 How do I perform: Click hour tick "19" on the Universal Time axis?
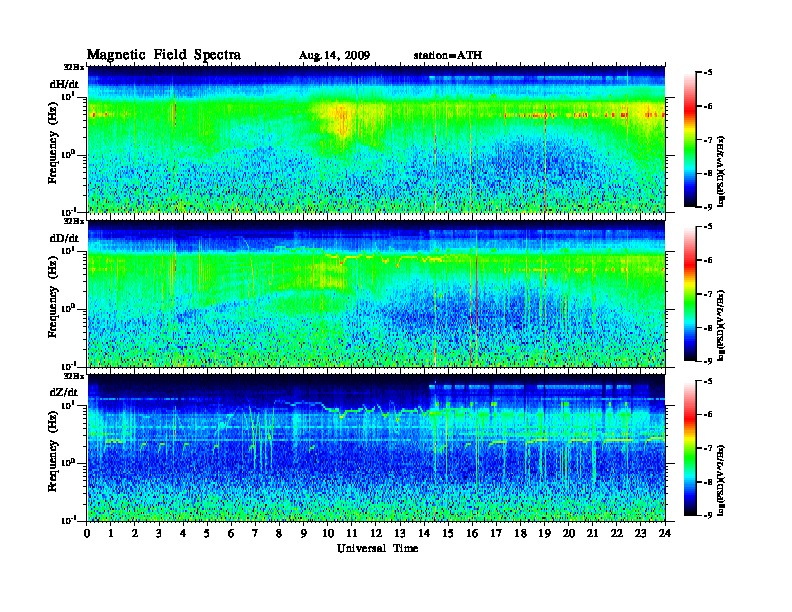tap(544, 533)
